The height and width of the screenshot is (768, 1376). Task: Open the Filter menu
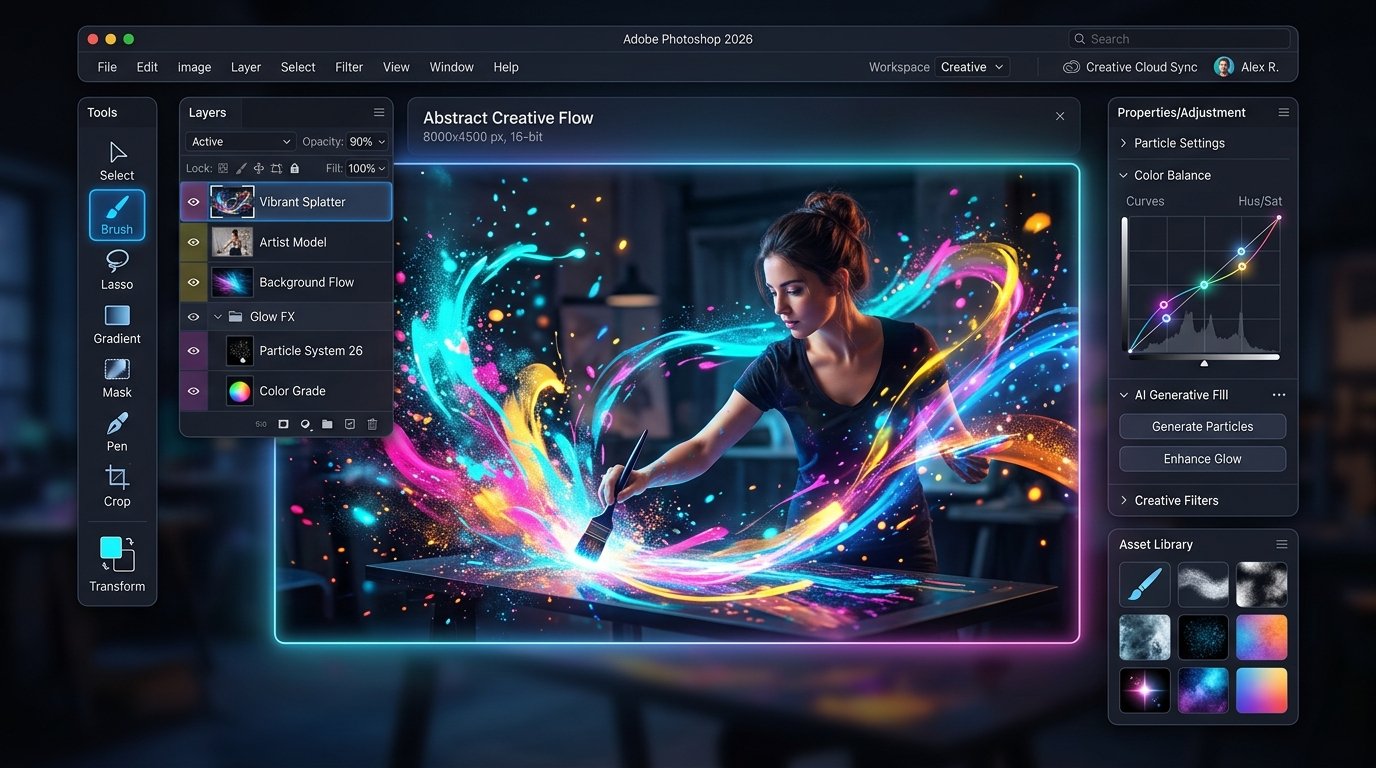[x=349, y=67]
